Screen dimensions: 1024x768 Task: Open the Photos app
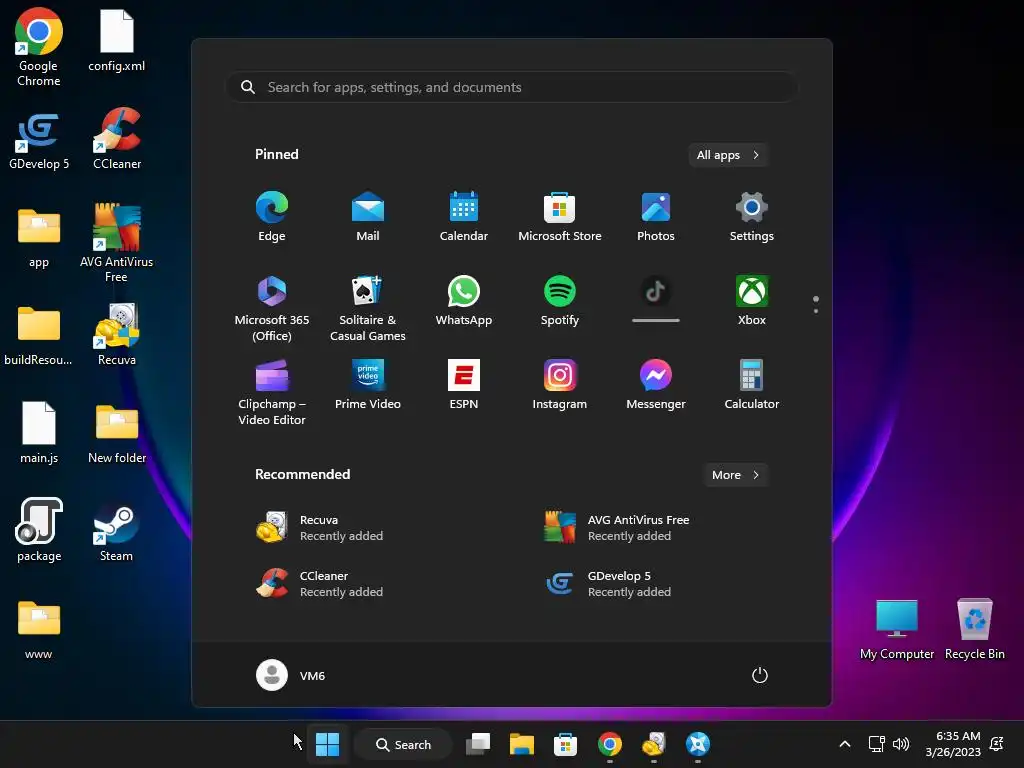pos(656,217)
